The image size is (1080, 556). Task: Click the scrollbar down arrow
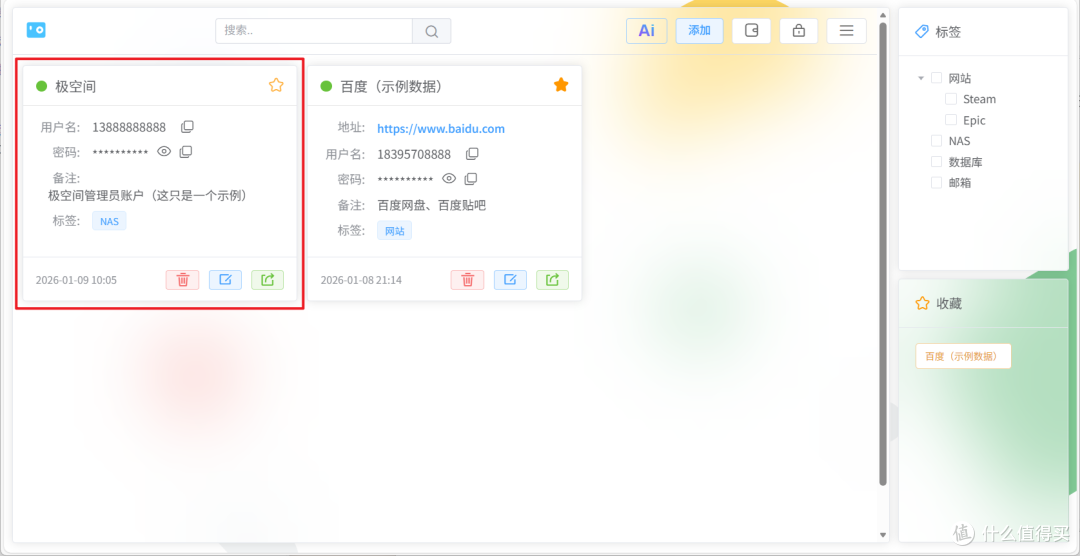pos(883,535)
